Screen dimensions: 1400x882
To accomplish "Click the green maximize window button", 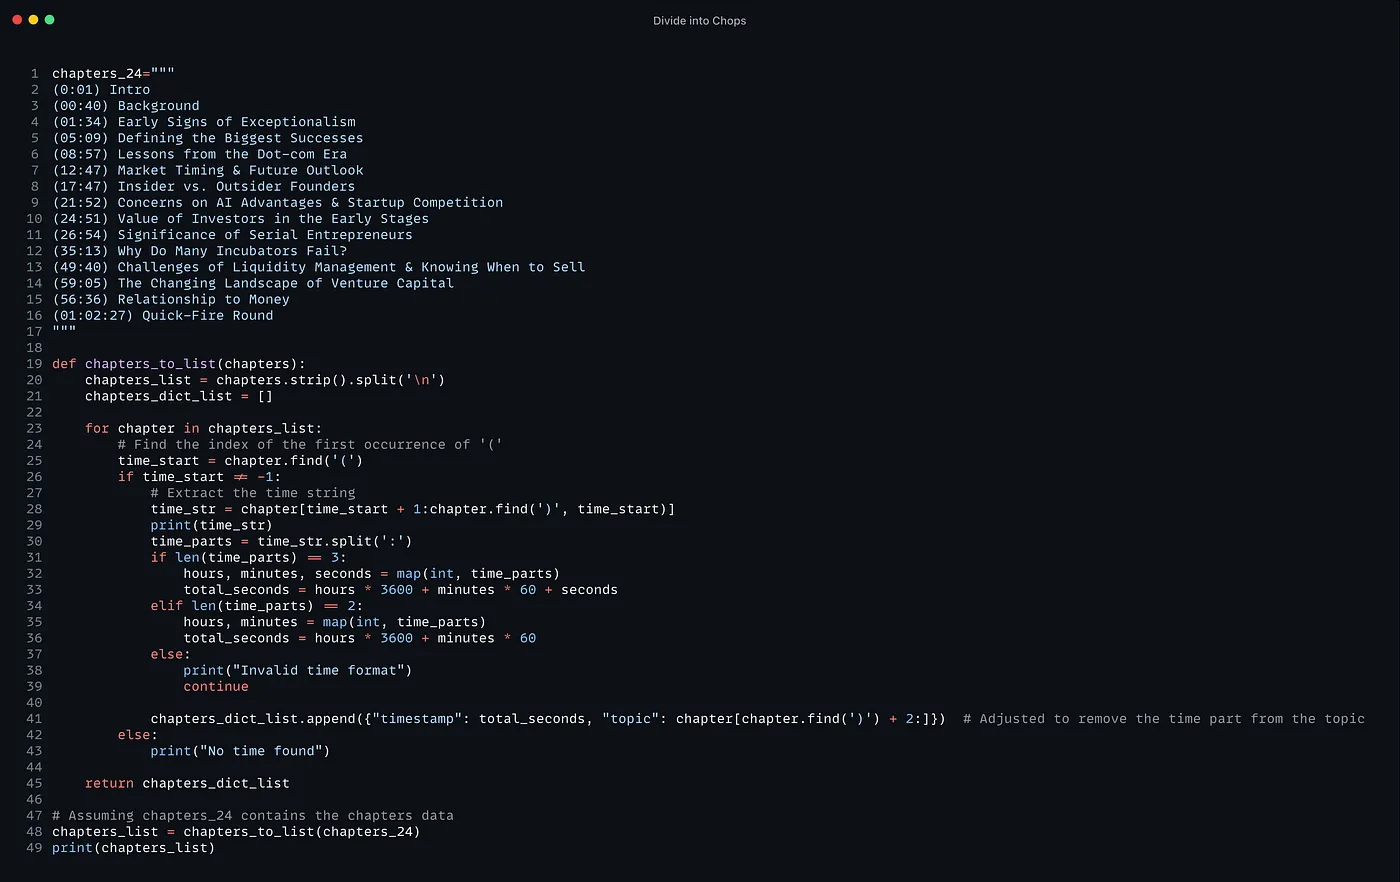I will (x=50, y=20).
